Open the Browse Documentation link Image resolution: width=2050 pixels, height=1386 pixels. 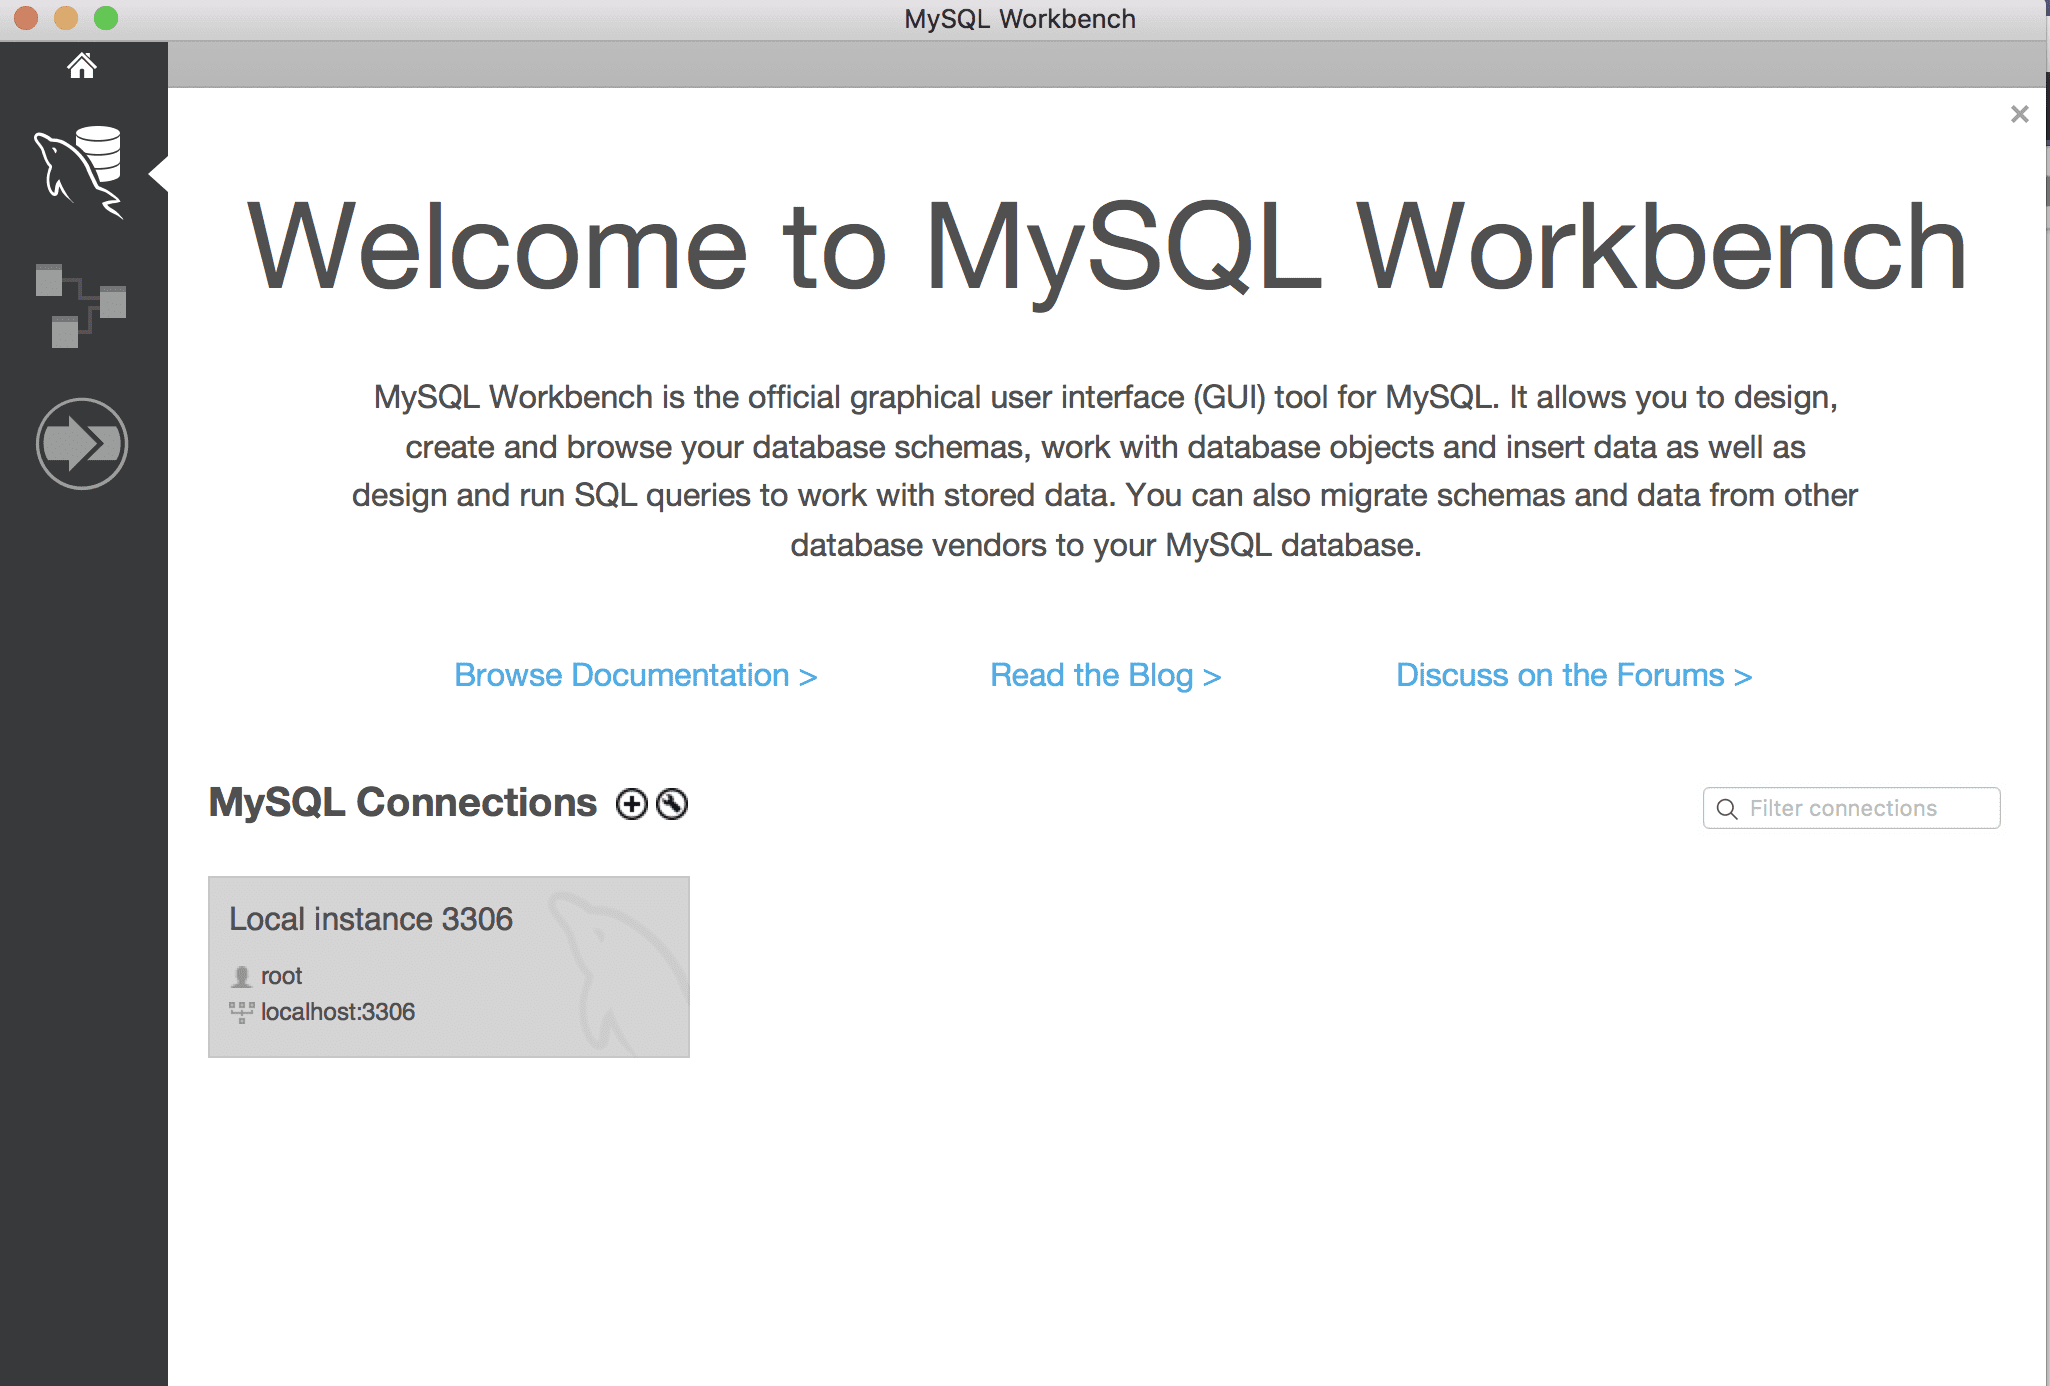pos(635,676)
